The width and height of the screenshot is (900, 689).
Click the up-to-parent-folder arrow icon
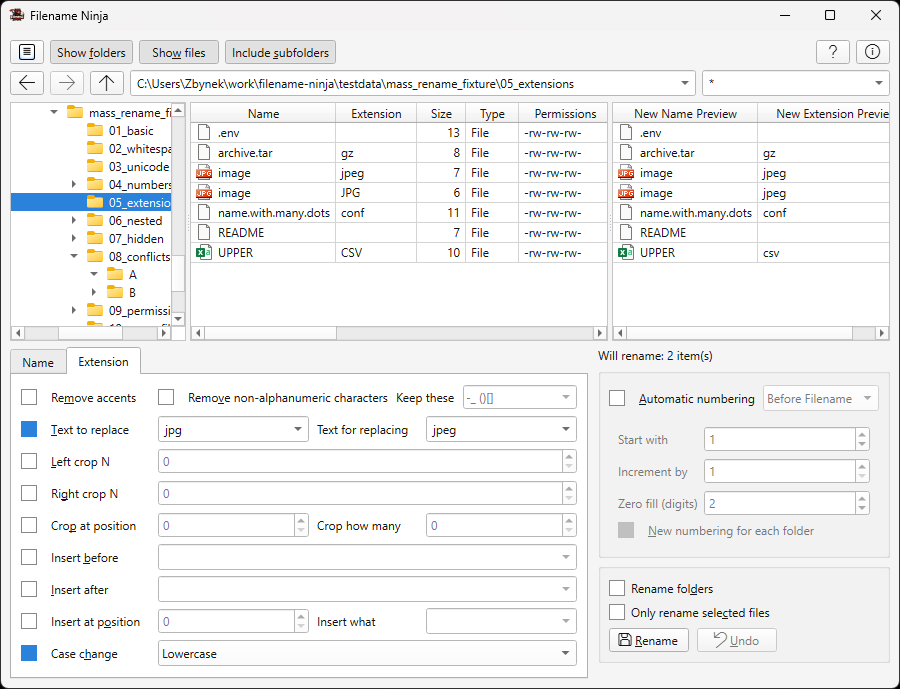(x=108, y=83)
